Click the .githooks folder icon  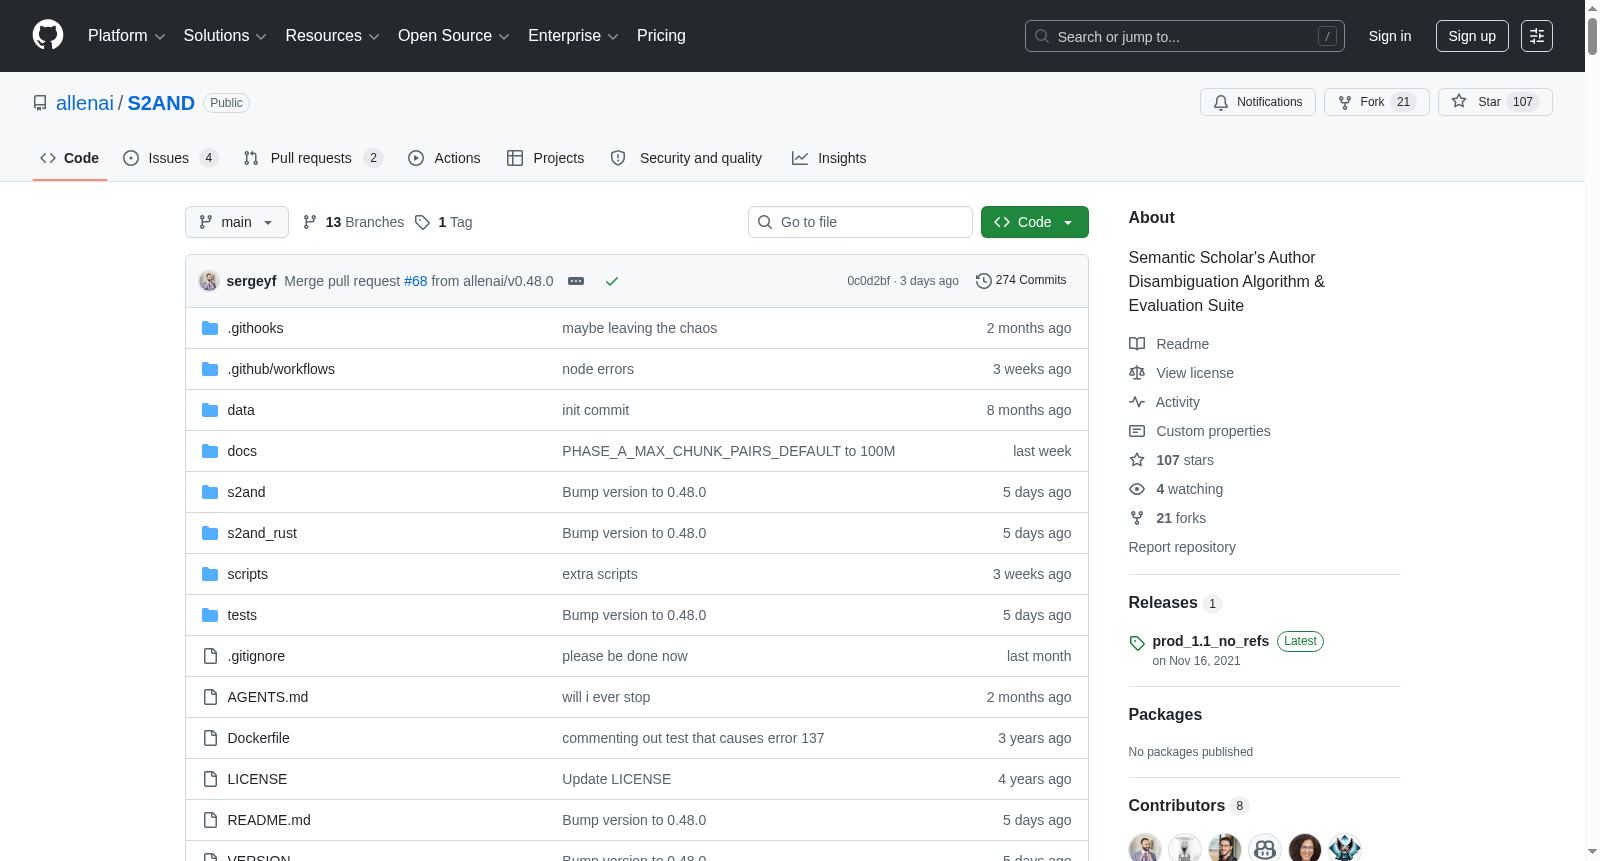[x=210, y=328]
